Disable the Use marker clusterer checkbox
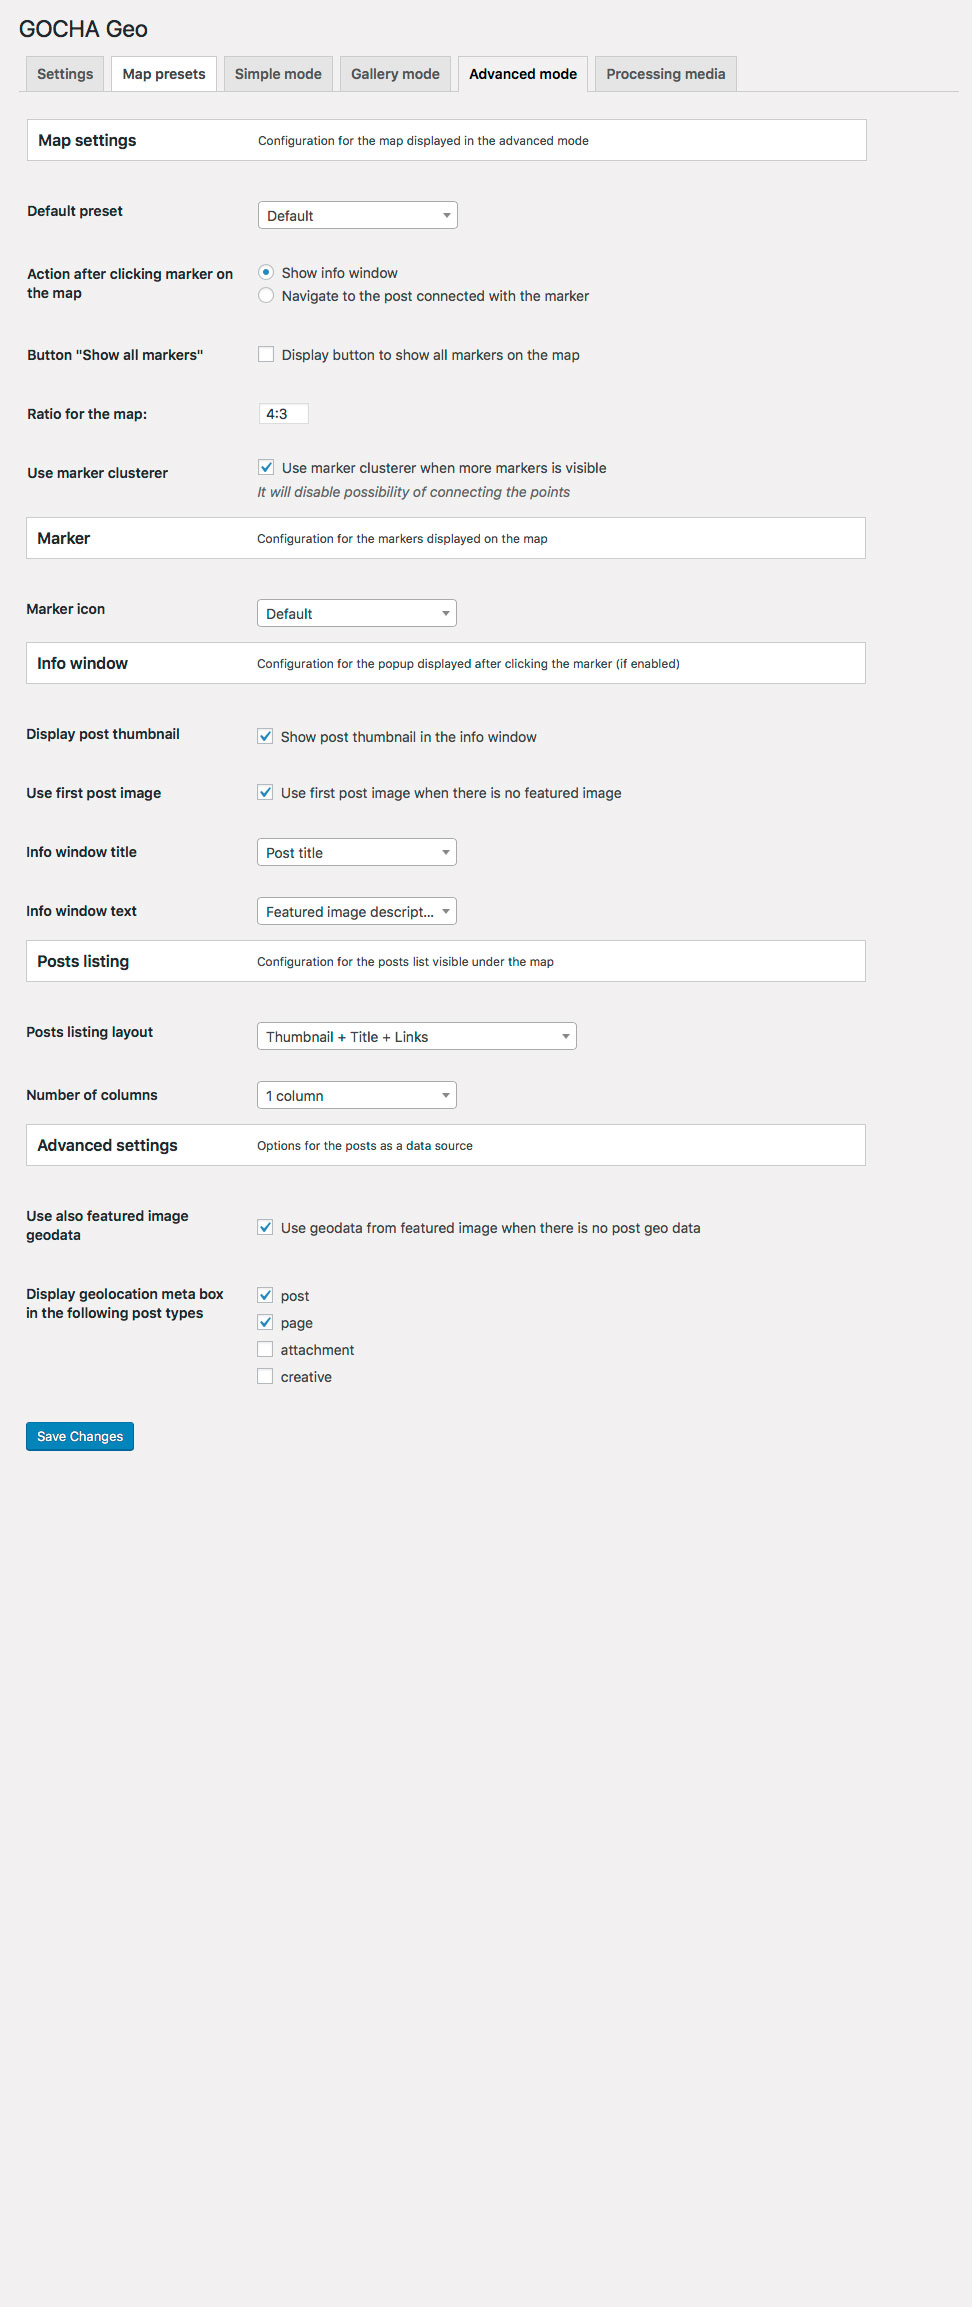The height and width of the screenshot is (2307, 972). (266, 467)
